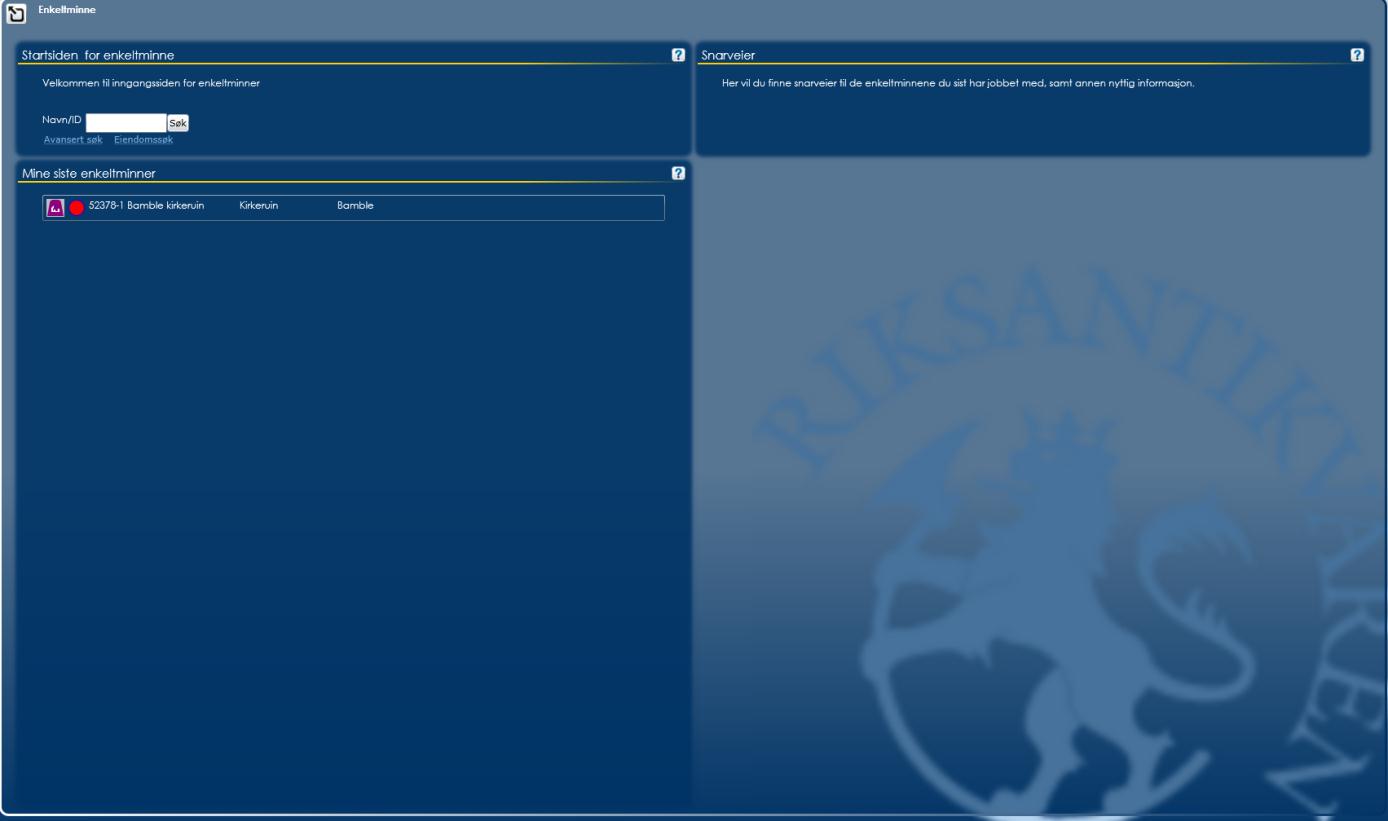Click the Bamble municipality cell in the list
This screenshot has width=1388, height=821.
click(x=355, y=206)
